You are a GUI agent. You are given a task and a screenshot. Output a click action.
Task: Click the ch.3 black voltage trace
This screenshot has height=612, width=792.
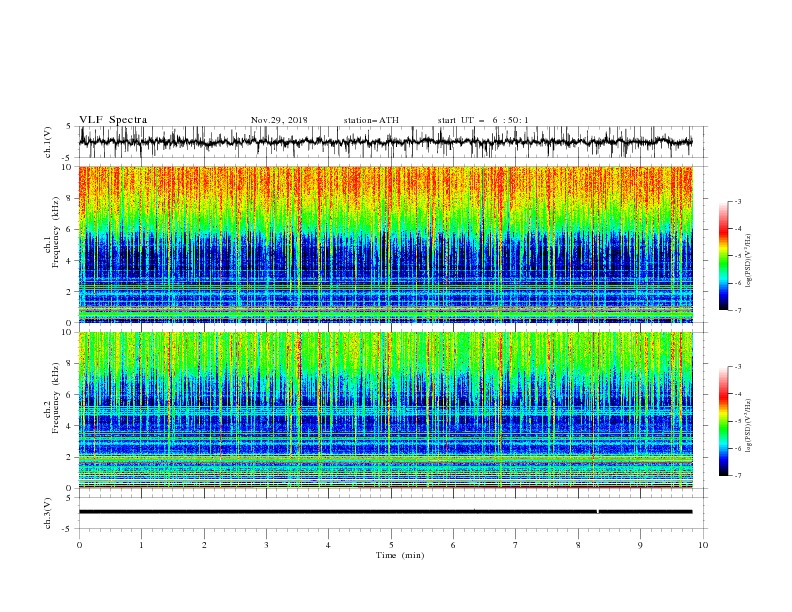coord(385,512)
